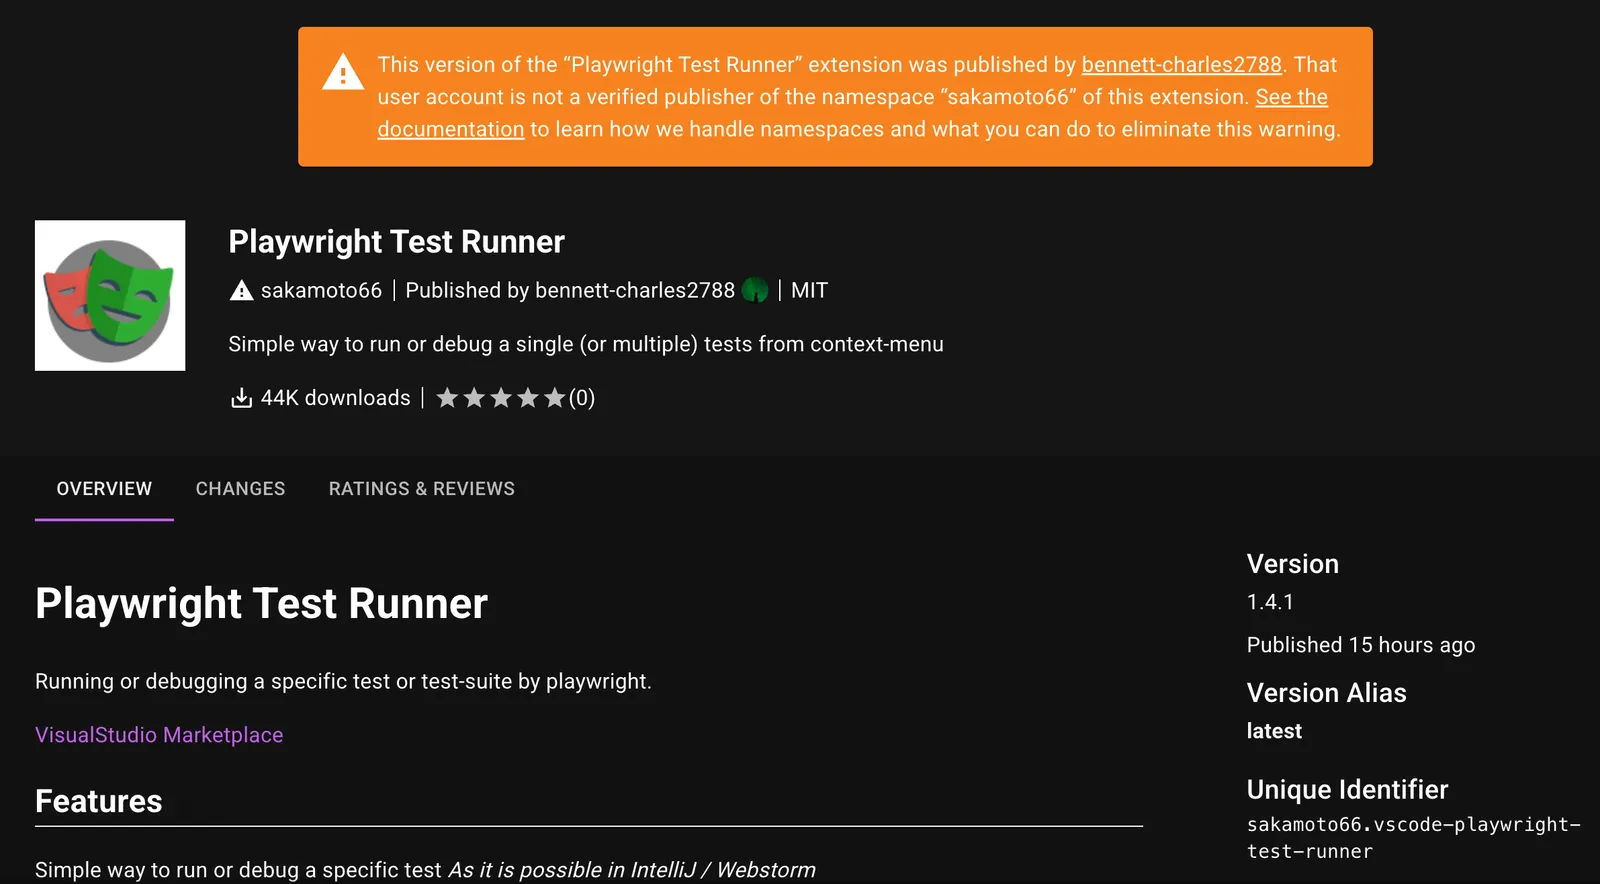Screen dimensions: 1600x884
Task: Click the download icon beside 44K downloads
Action: 241,398
